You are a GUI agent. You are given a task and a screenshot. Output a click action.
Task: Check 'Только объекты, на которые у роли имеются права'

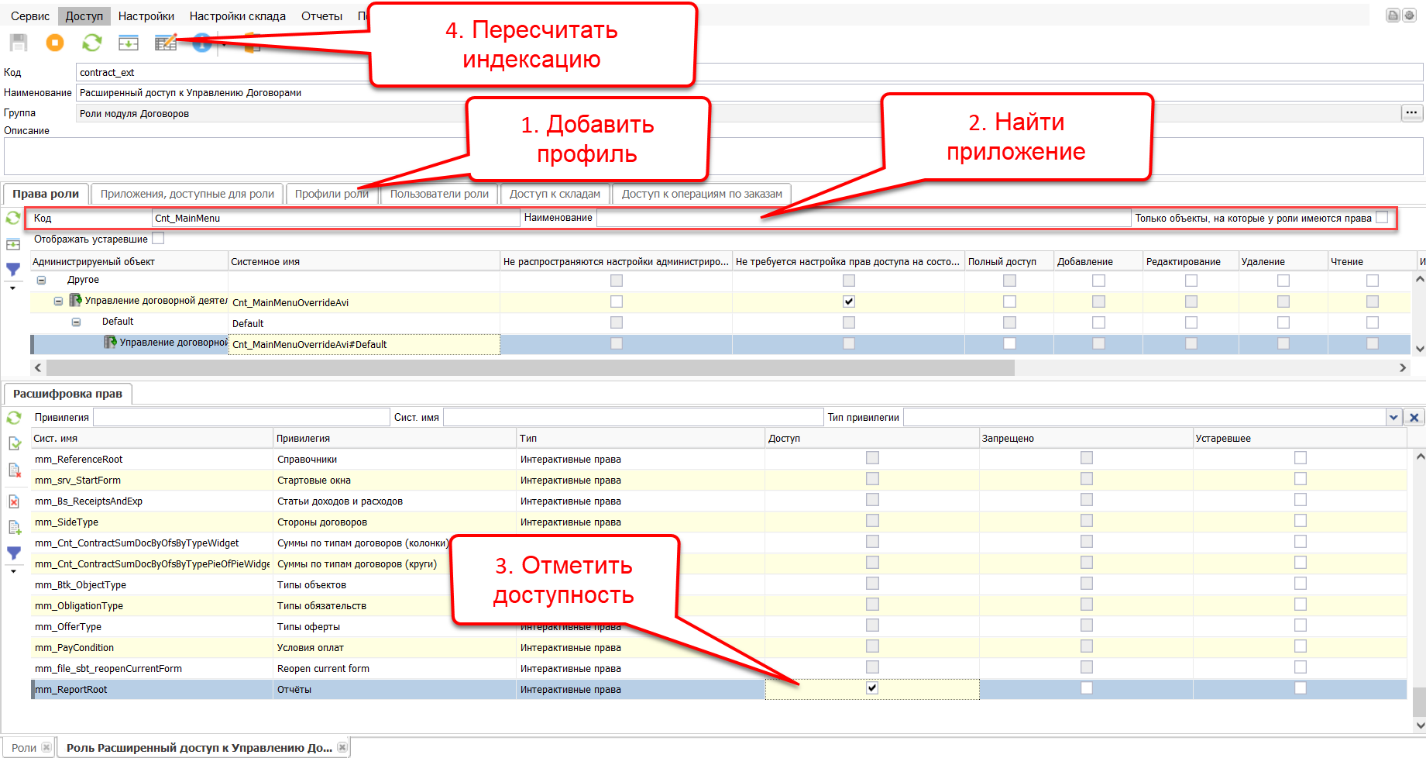click(x=1381, y=217)
